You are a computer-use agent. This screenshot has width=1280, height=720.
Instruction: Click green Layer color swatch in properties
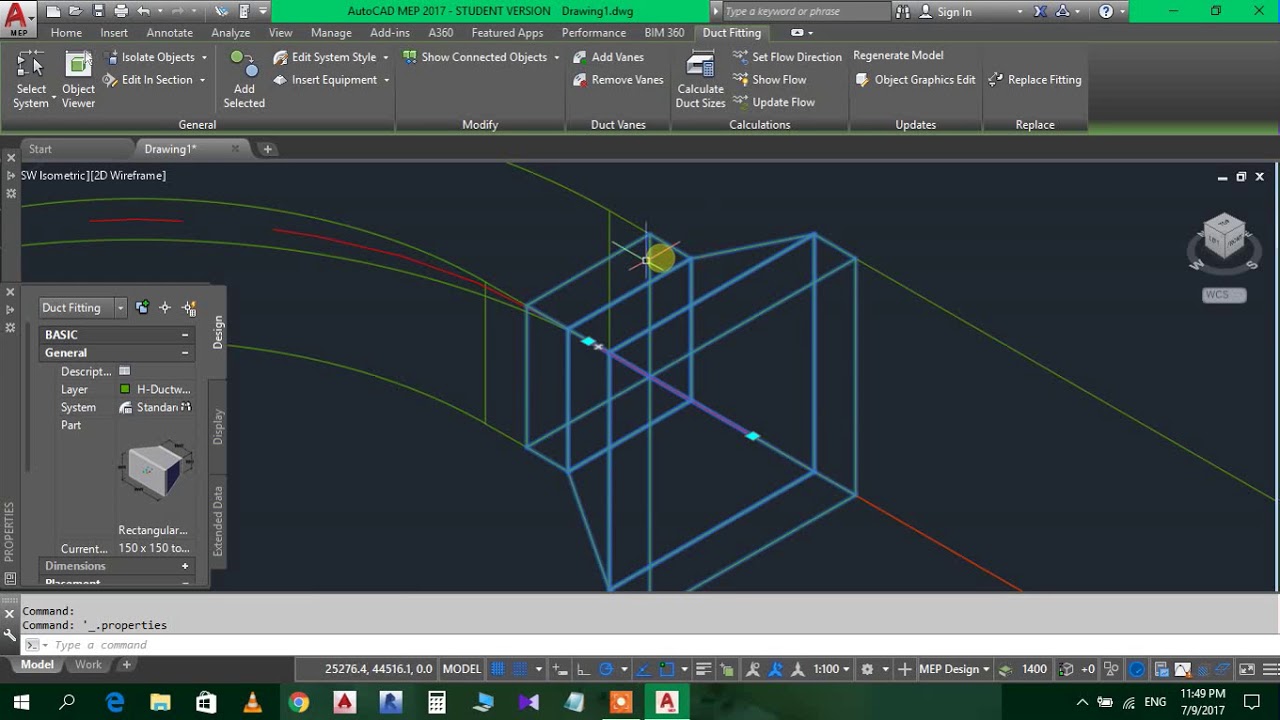coord(125,389)
